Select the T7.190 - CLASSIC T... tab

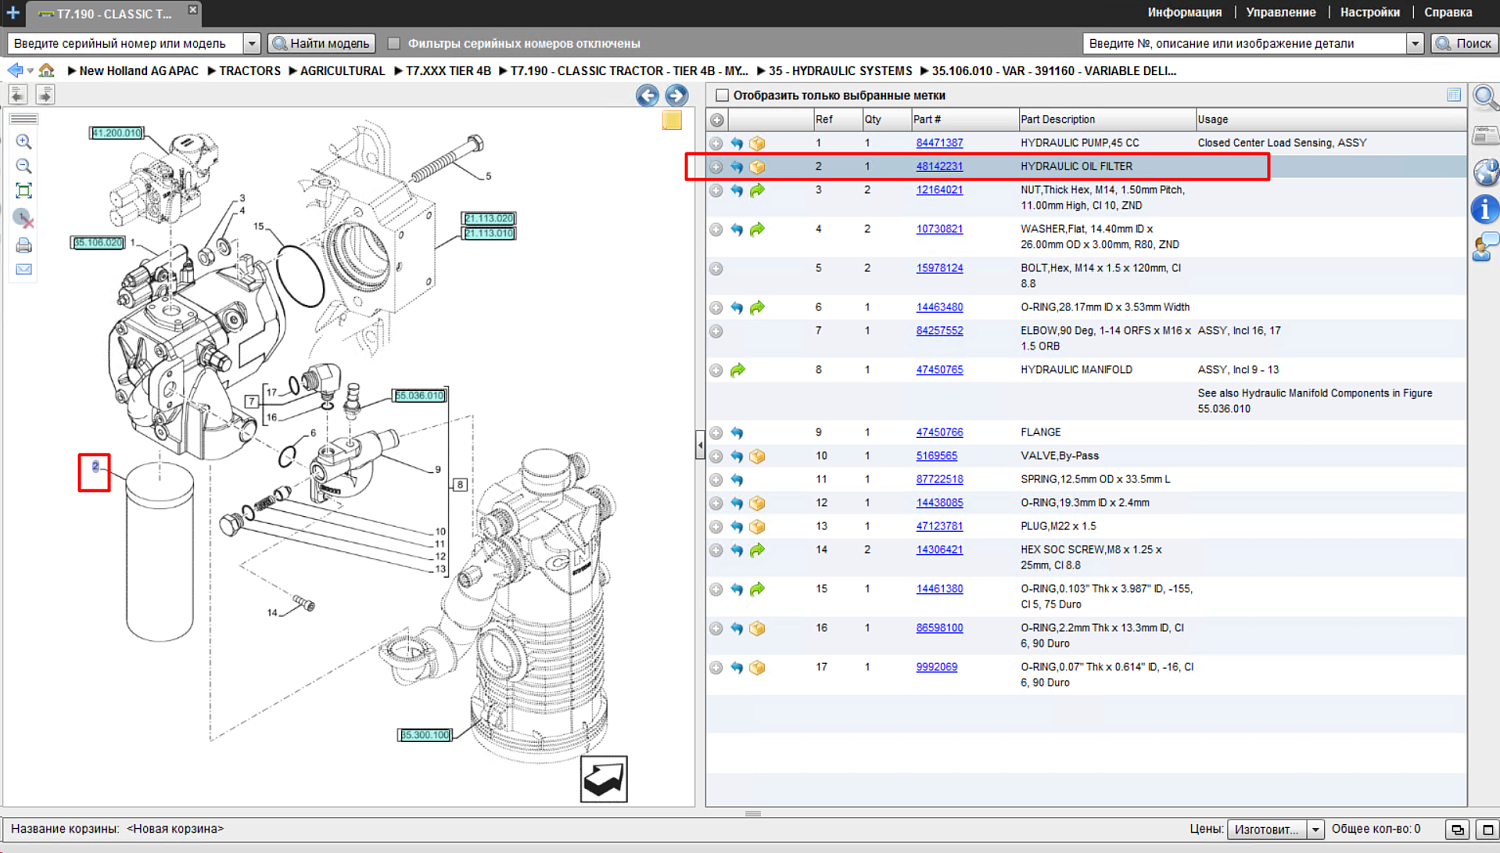pos(113,14)
